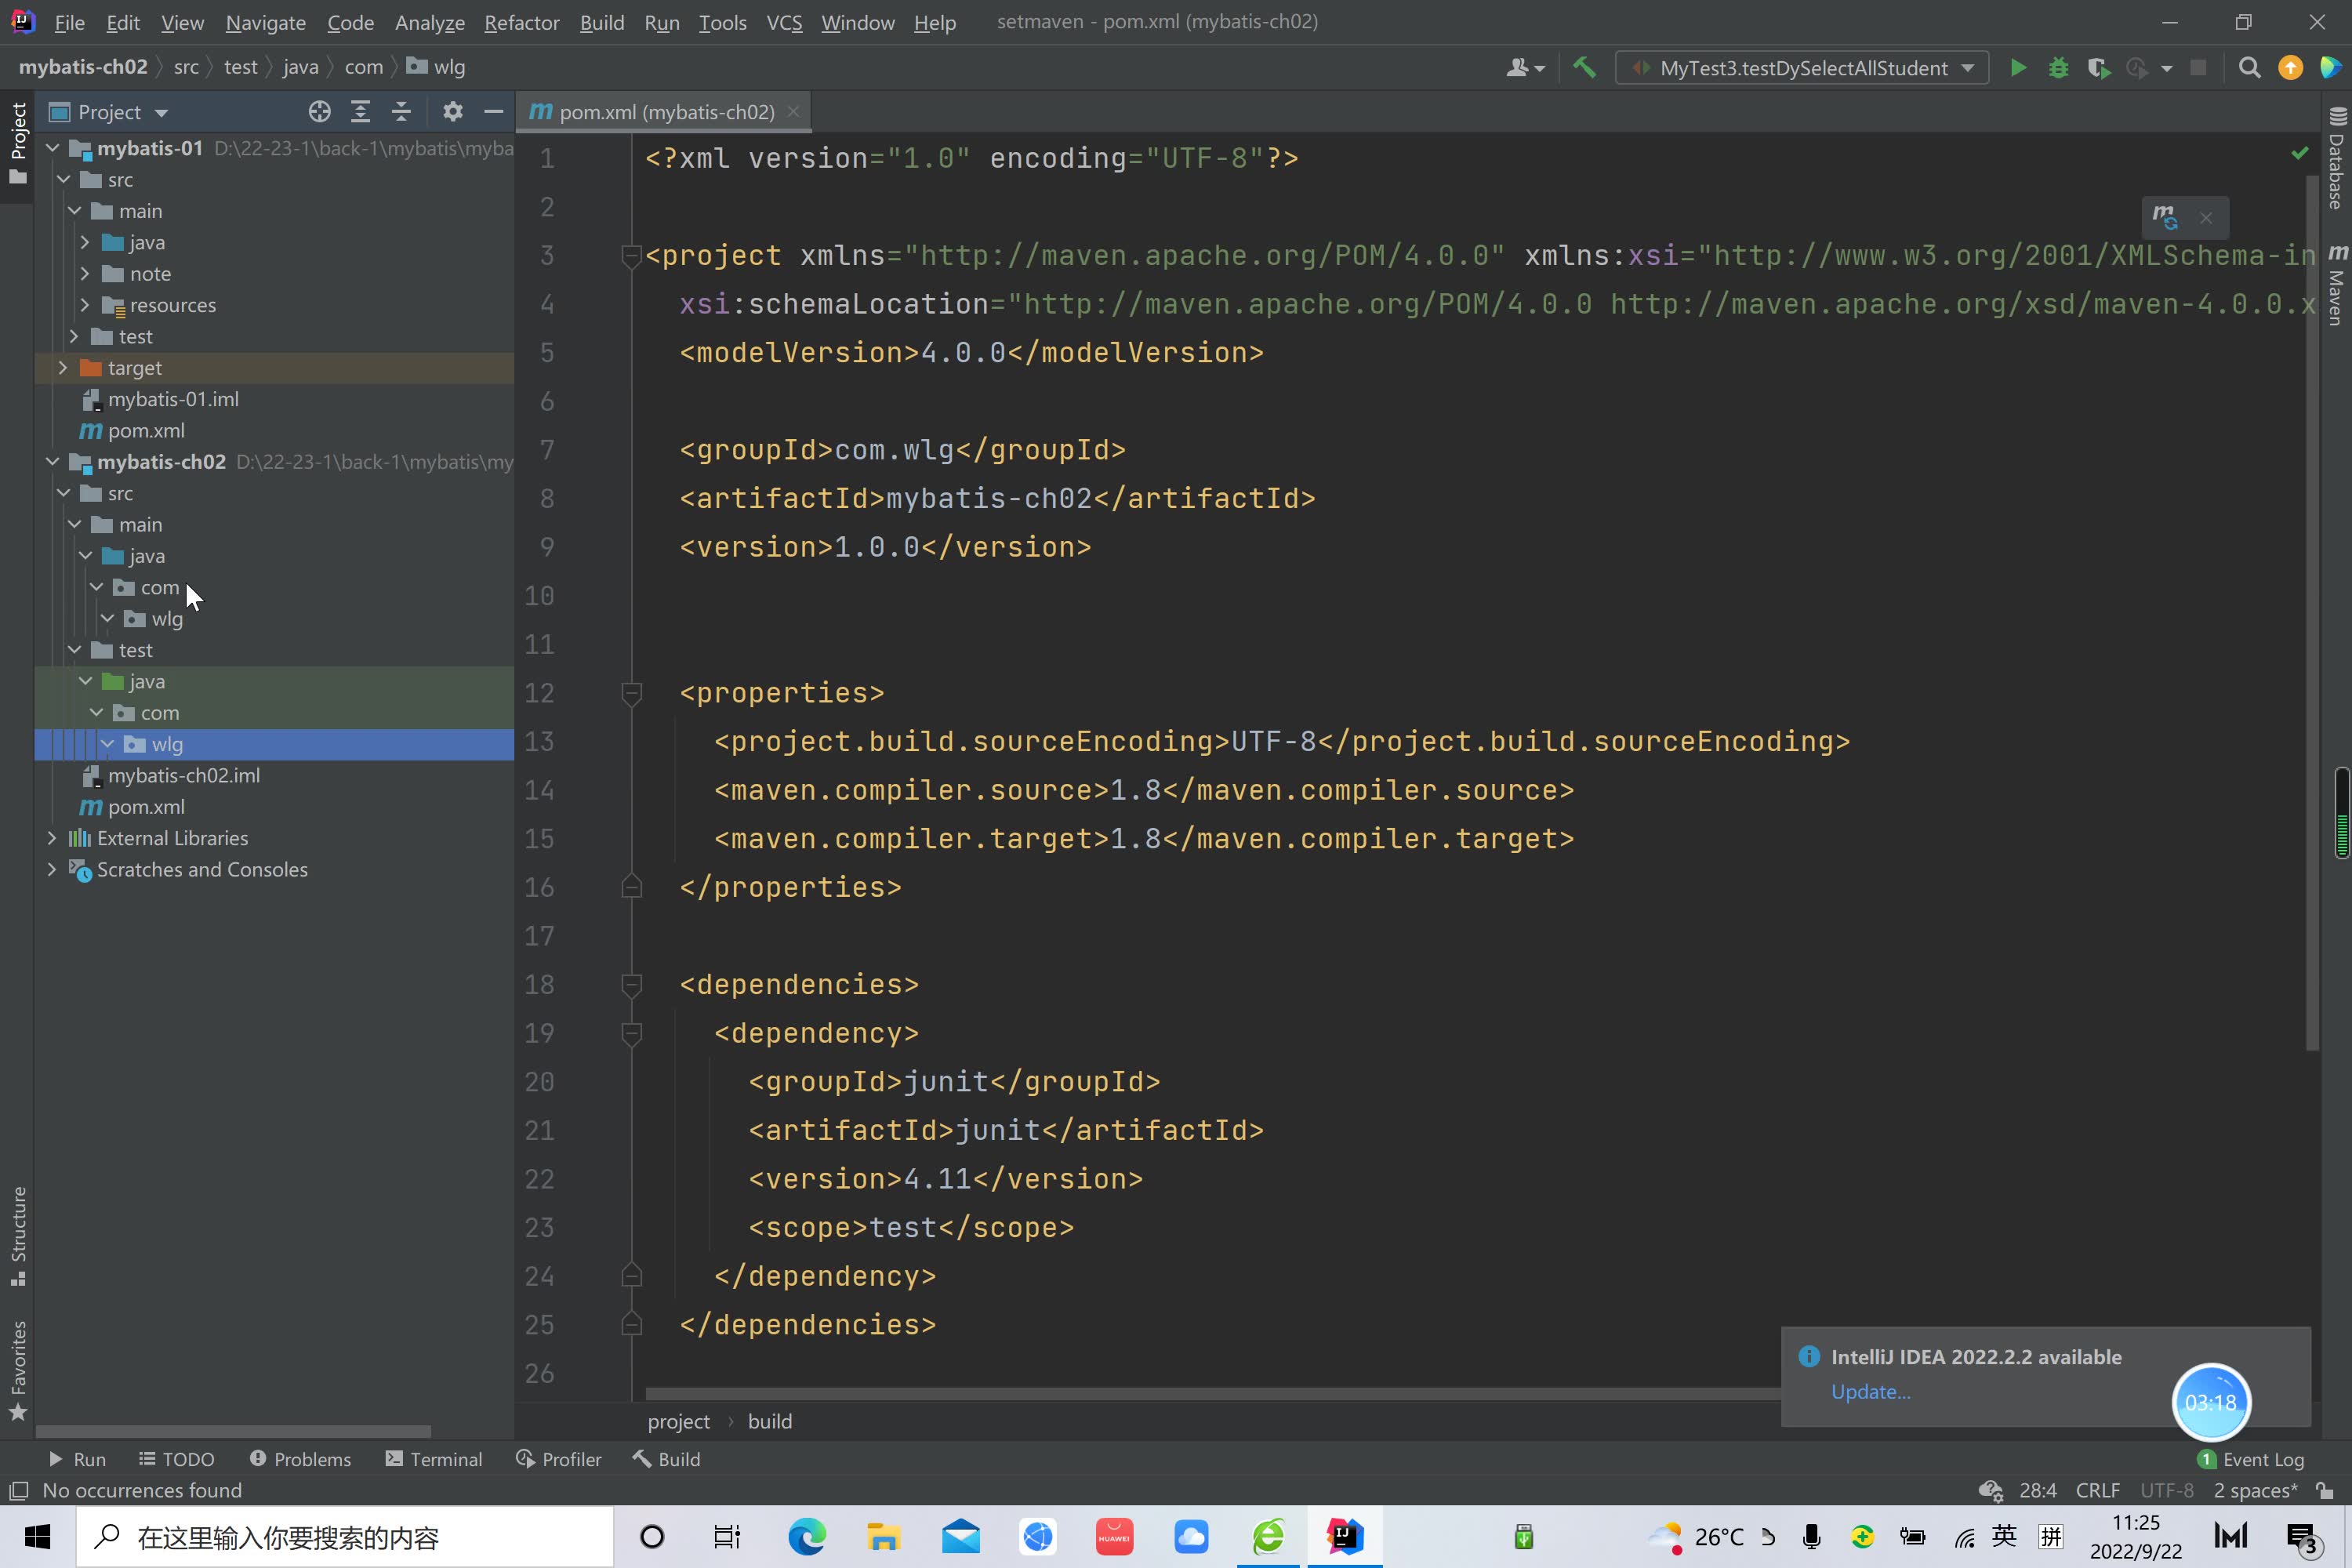This screenshot has width=2352, height=1568.
Task: Click the Expand All icon in Project panel
Action: (x=360, y=111)
